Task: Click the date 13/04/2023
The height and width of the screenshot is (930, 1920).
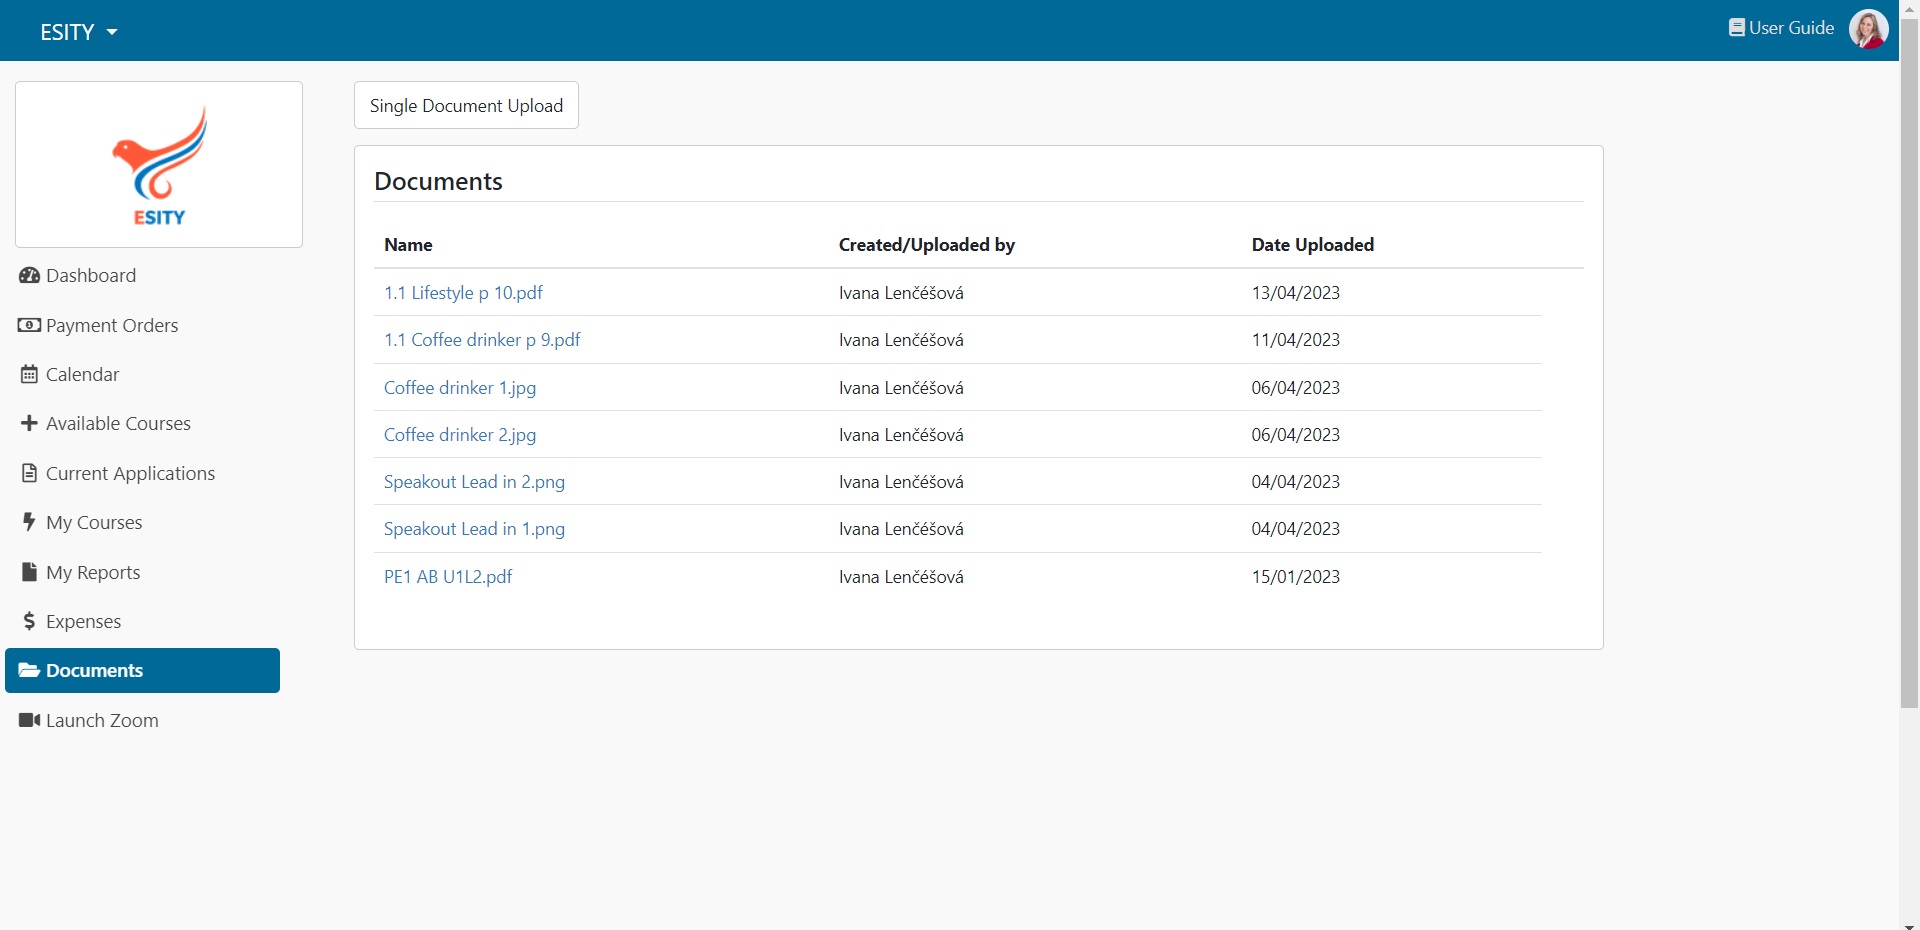Action: pos(1295,293)
